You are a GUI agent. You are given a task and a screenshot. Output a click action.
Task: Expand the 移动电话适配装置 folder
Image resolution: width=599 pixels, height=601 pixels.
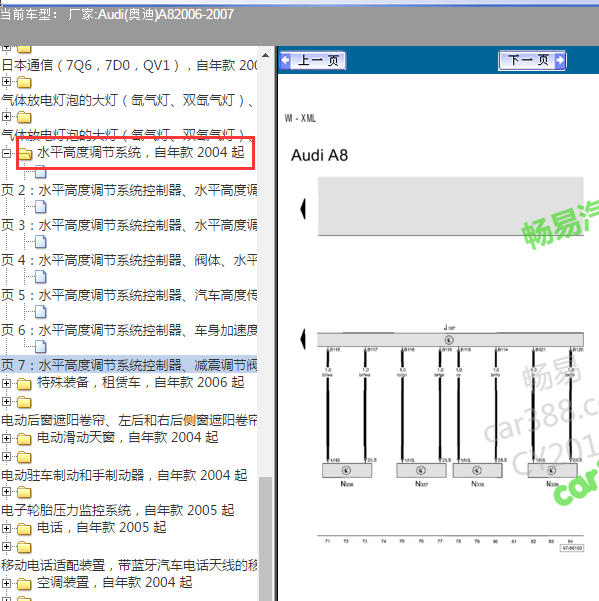[x=6, y=546]
